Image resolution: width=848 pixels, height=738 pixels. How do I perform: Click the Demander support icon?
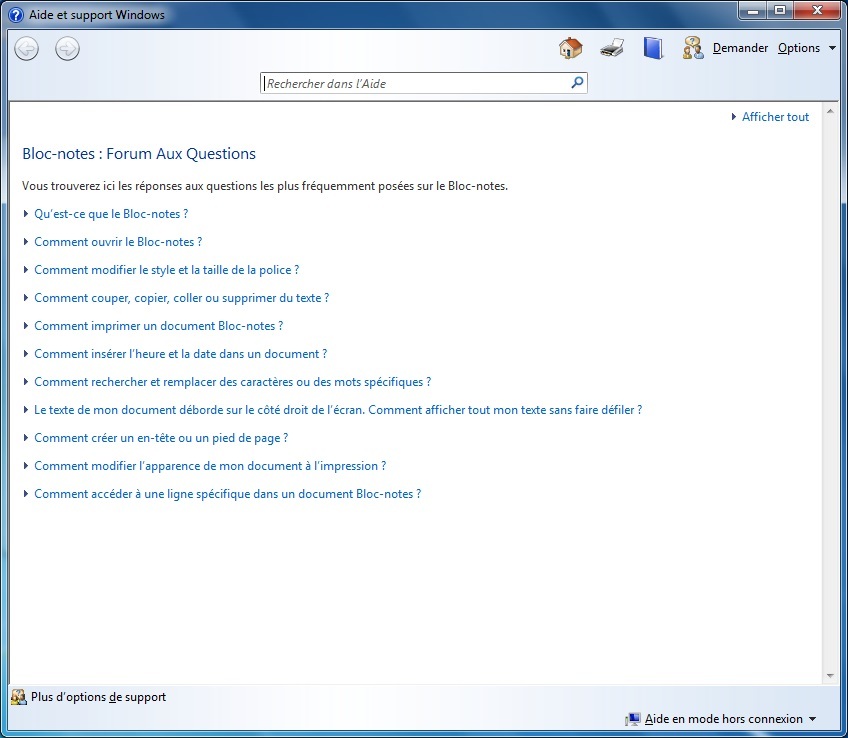(x=693, y=48)
